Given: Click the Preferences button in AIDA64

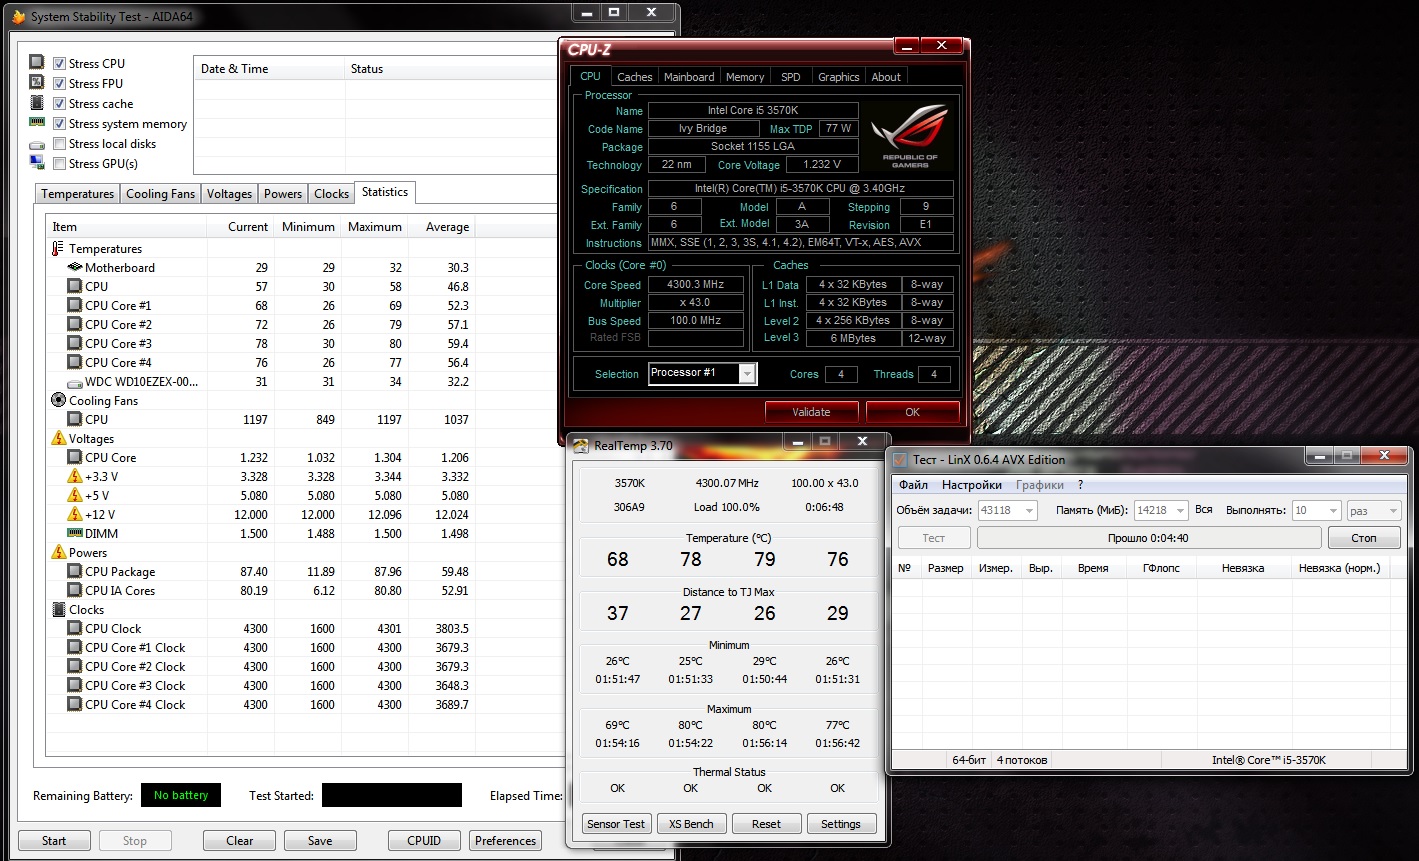Looking at the screenshot, I should [x=506, y=840].
